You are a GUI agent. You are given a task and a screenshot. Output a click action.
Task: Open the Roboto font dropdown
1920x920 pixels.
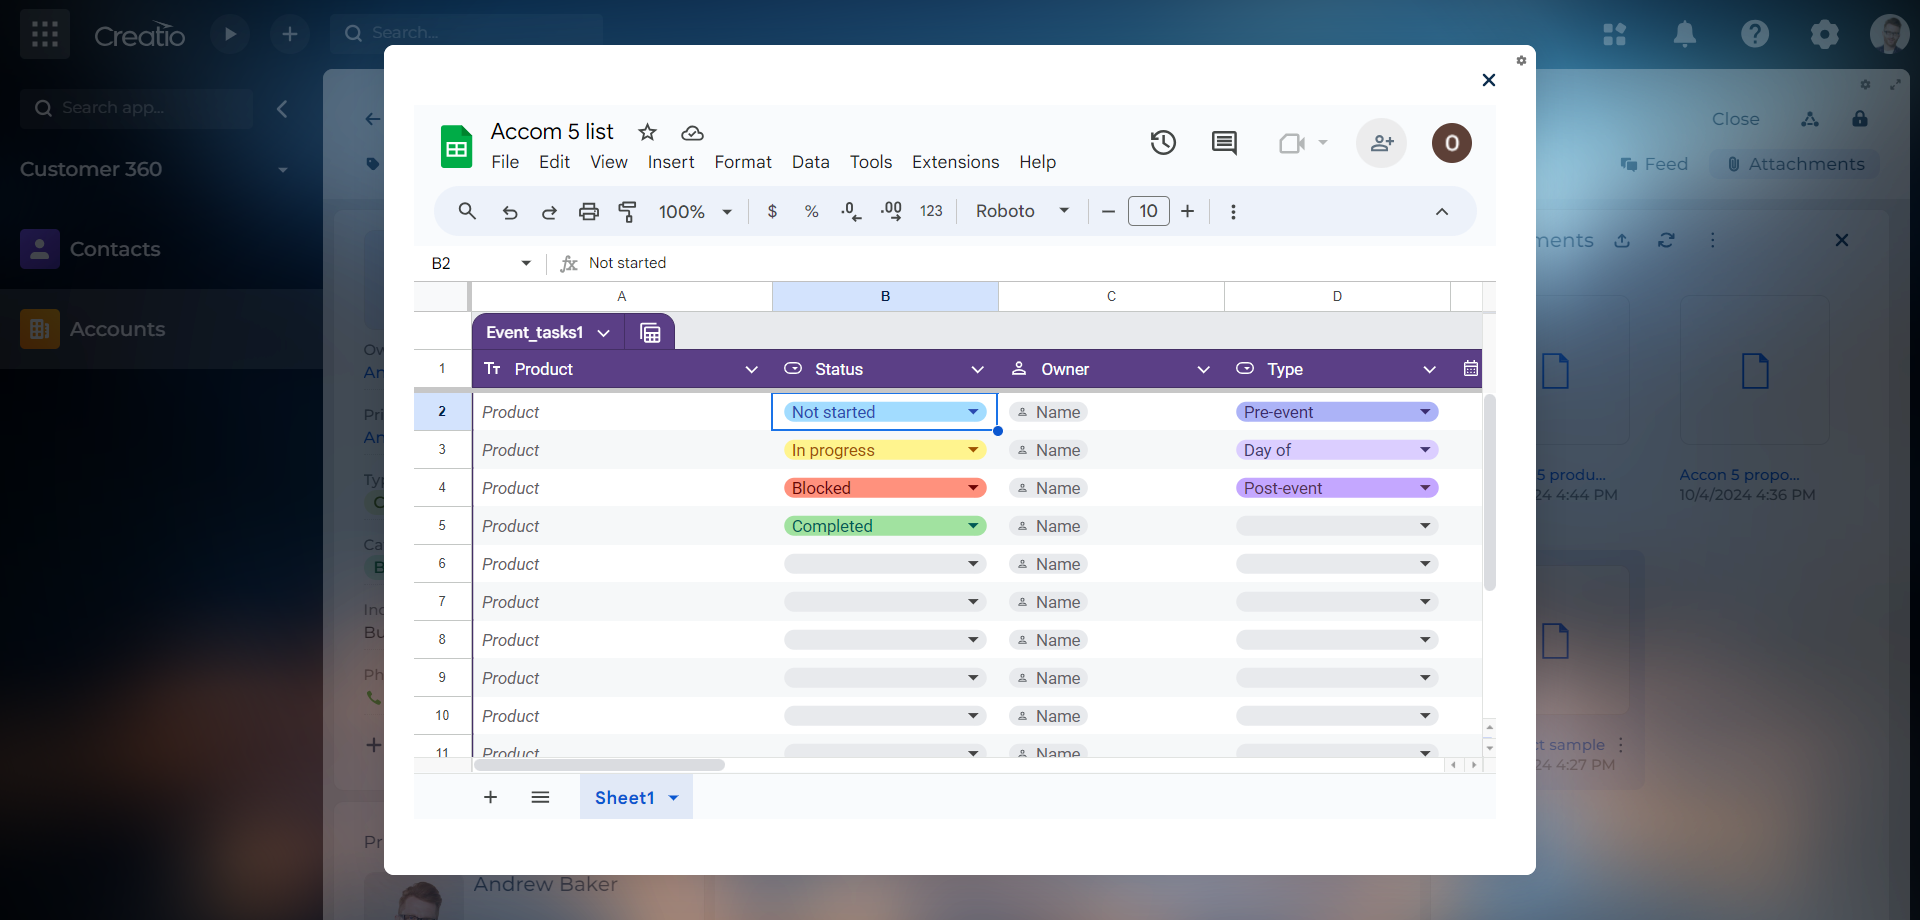1022,212
